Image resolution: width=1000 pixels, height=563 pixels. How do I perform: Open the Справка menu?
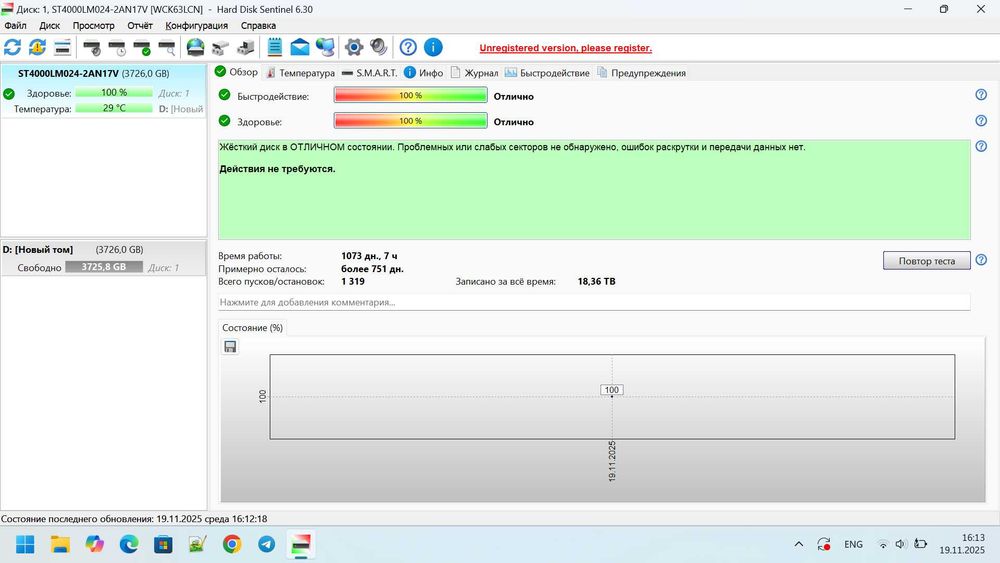coord(258,26)
